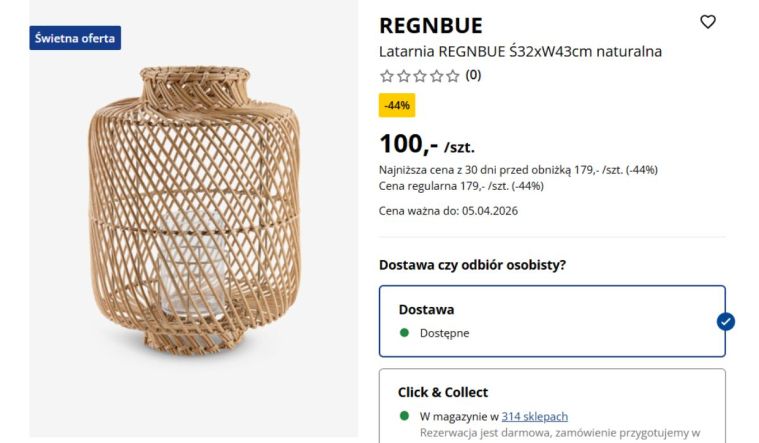Click the blue checkmark on Dostawa option

pyautogui.click(x=726, y=321)
